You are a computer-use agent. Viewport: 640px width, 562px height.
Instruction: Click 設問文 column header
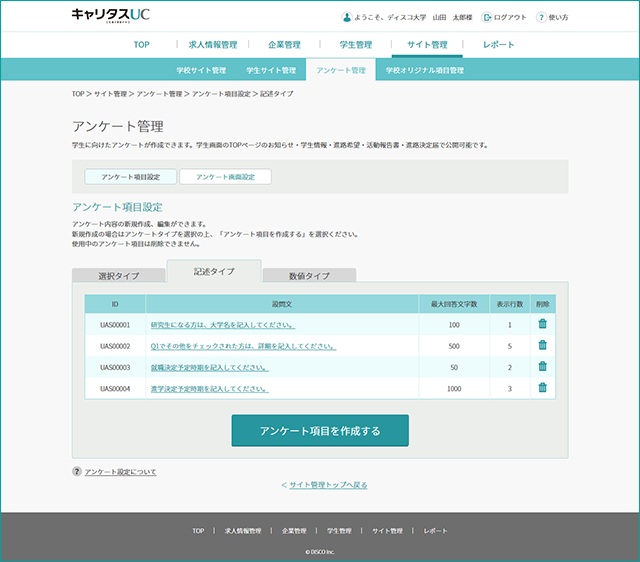click(282, 304)
